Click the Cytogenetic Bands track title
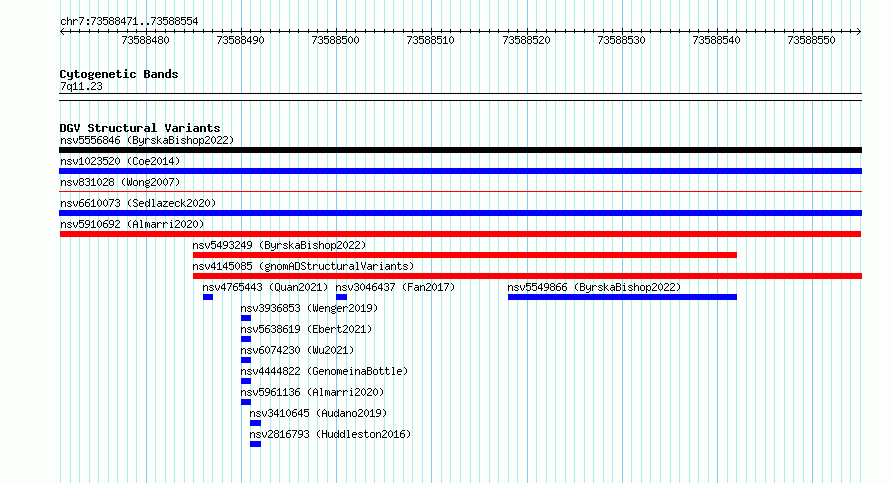 (119, 74)
